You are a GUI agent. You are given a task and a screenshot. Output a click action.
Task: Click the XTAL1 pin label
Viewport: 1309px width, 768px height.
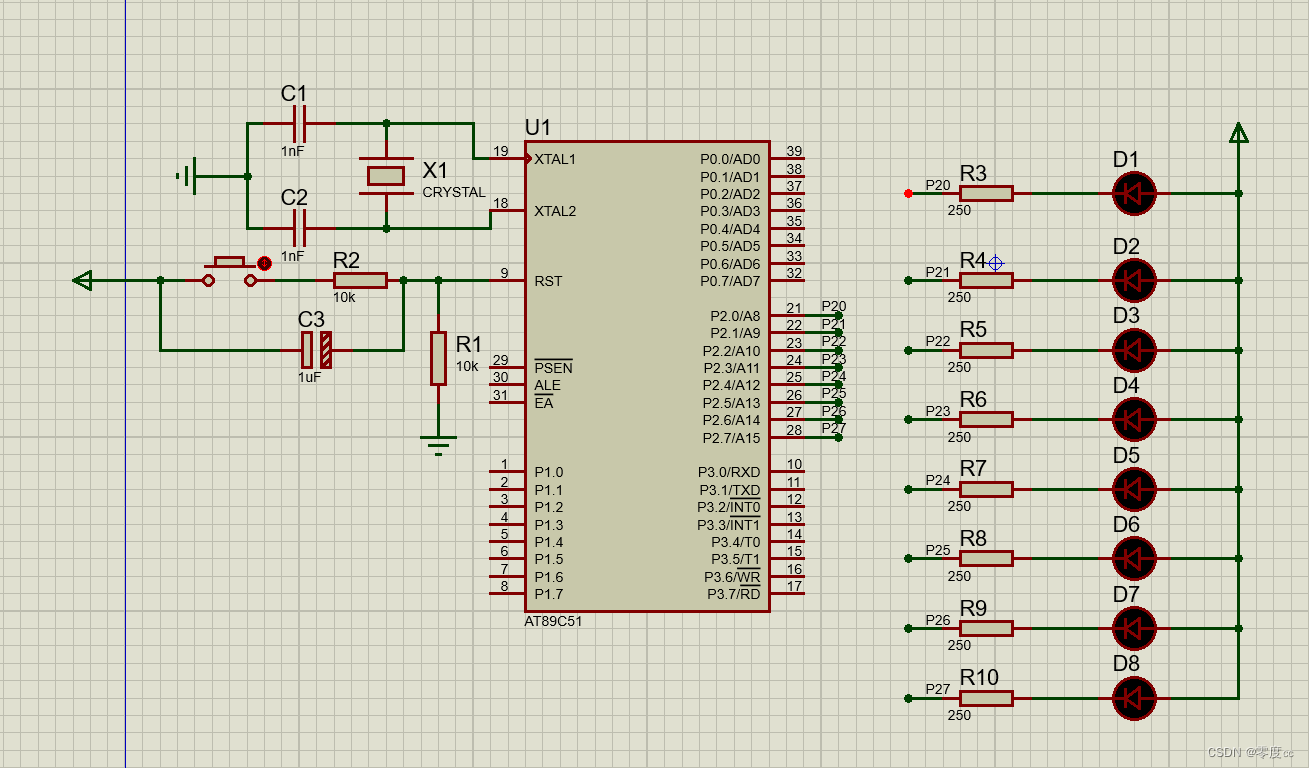(555, 159)
